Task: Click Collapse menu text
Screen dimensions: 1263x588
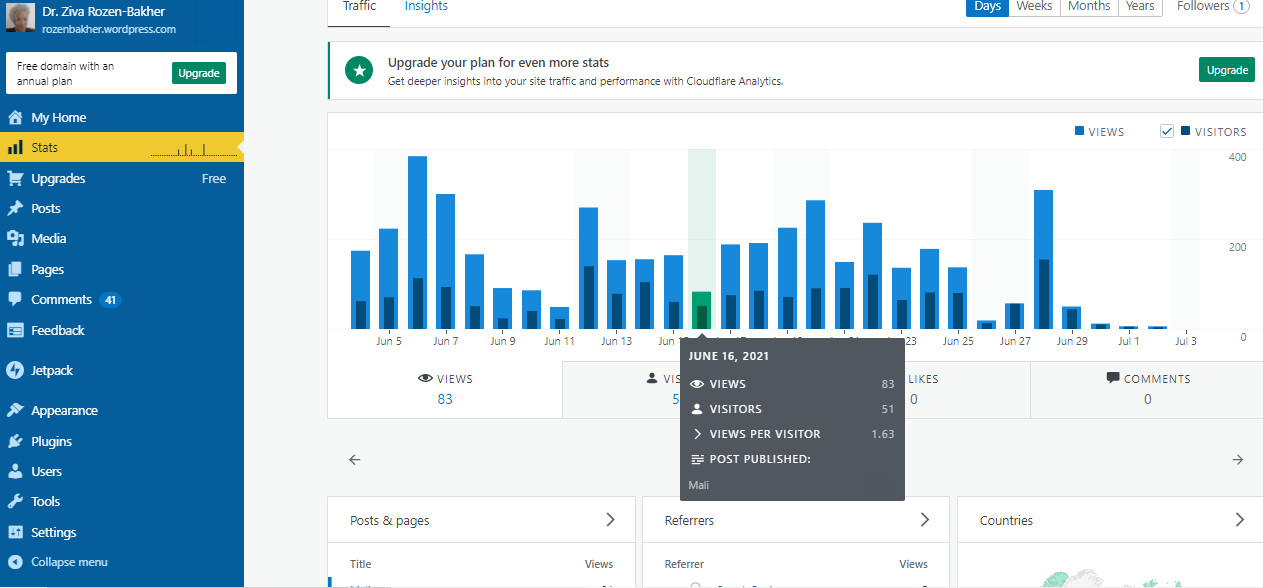Action: (69, 562)
